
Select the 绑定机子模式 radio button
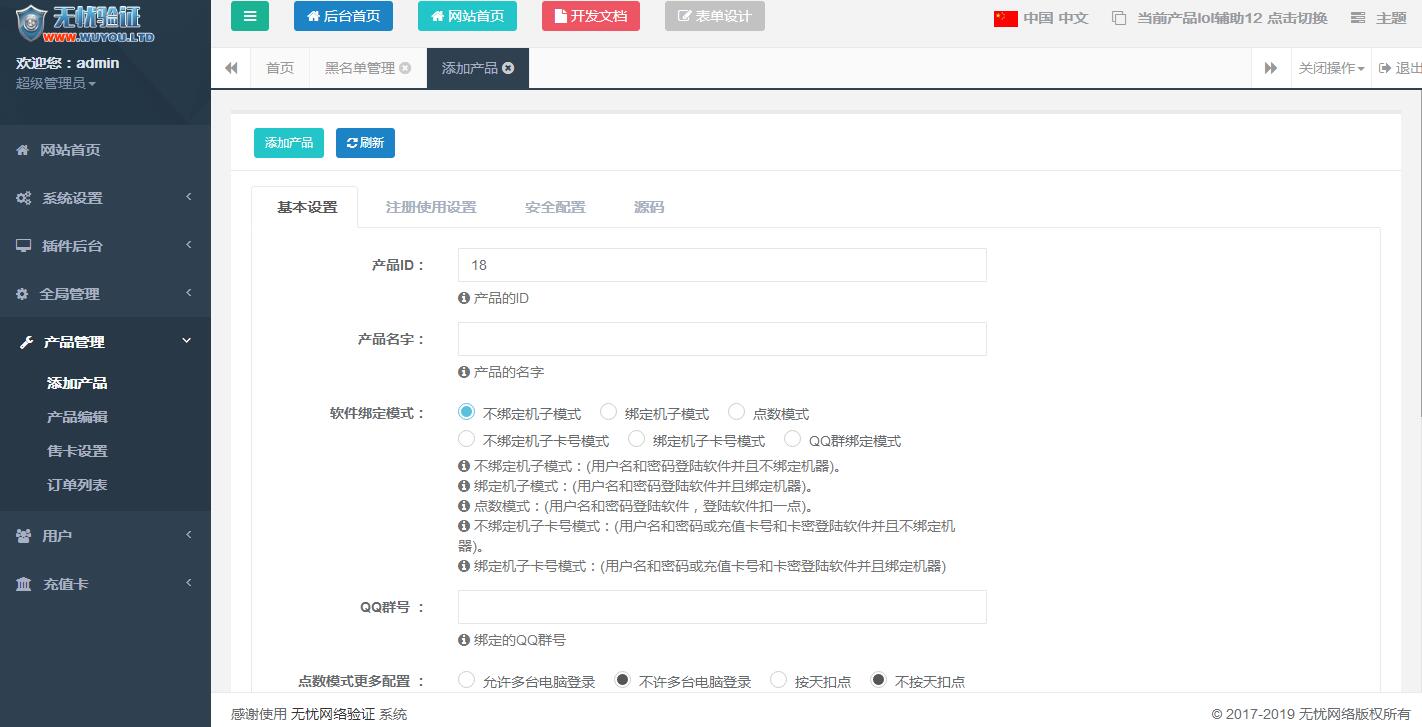tap(608, 412)
